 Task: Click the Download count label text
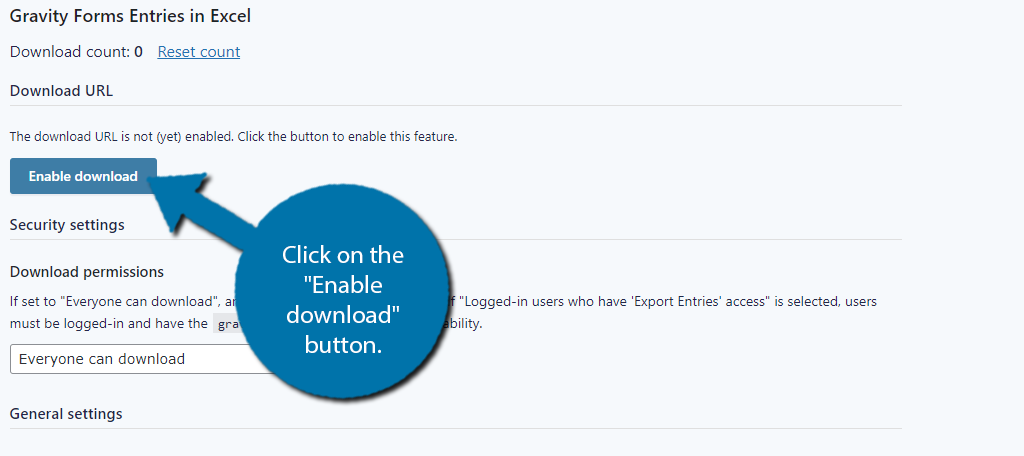pyautogui.click(x=70, y=52)
